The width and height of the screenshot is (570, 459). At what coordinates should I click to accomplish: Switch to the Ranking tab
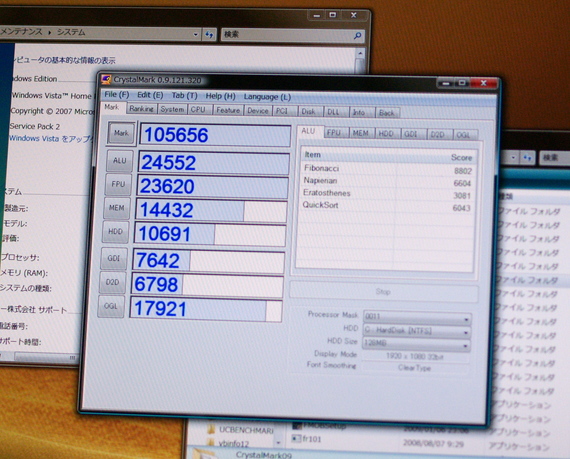pyautogui.click(x=141, y=109)
